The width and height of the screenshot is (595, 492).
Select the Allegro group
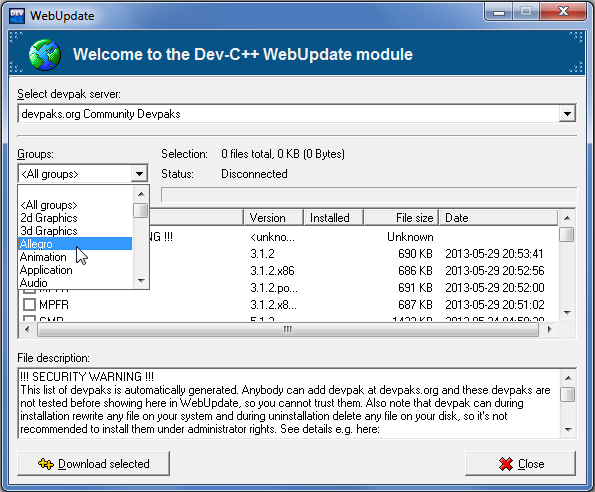point(75,244)
